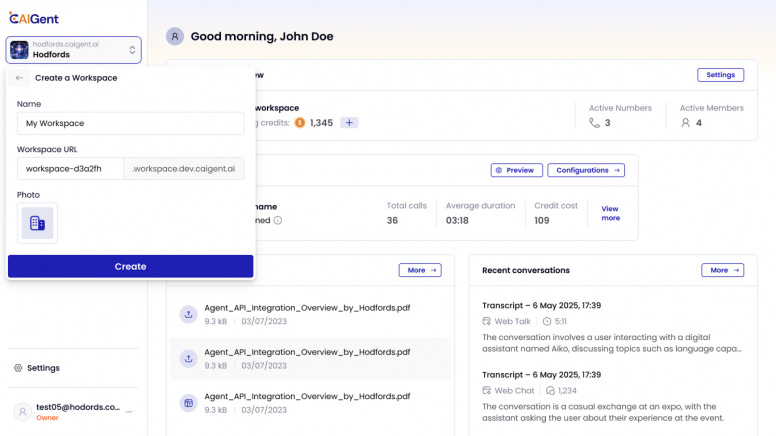Open the Configurations button
The width and height of the screenshot is (776, 436).
[585, 170]
